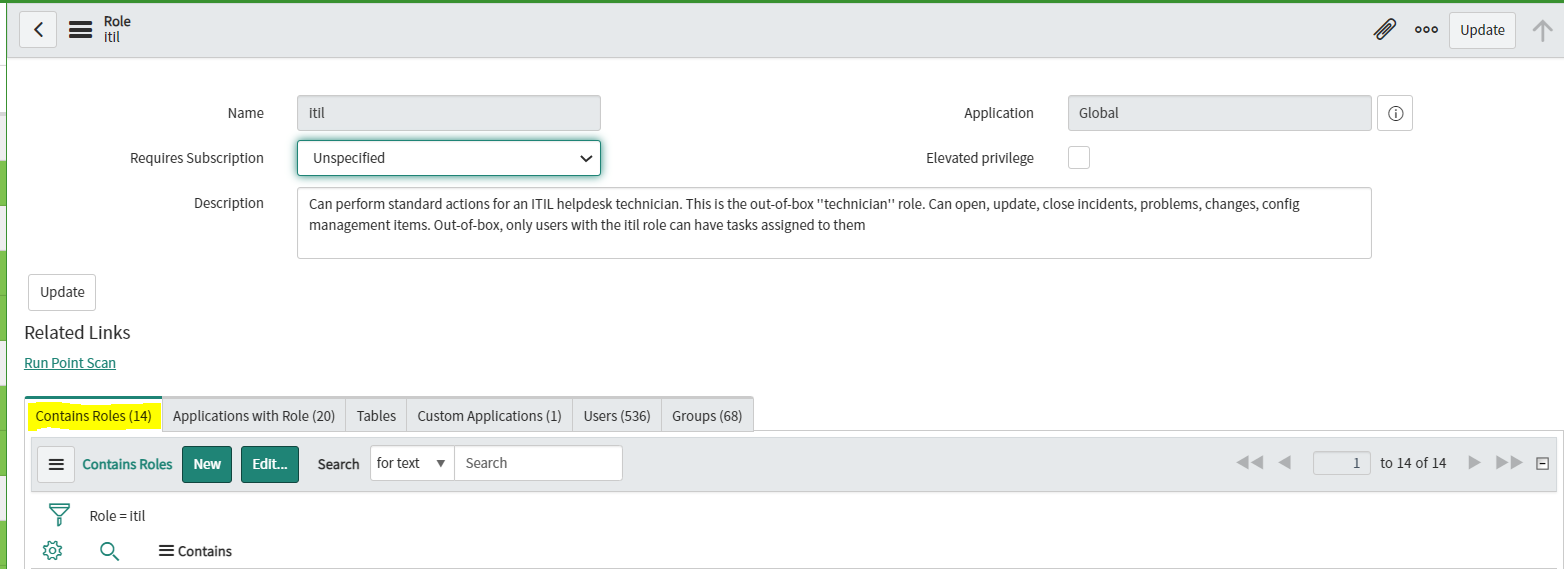
Task: Open the Role form context menu icon
Action: (81, 30)
